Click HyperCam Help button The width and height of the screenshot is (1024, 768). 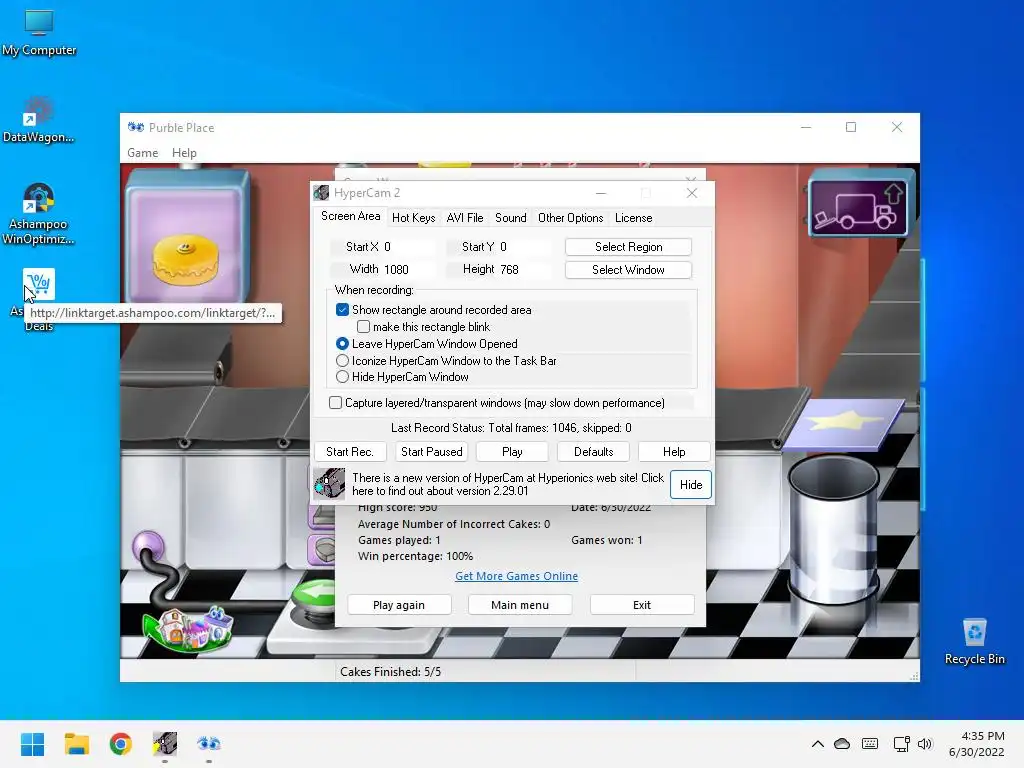tap(674, 452)
